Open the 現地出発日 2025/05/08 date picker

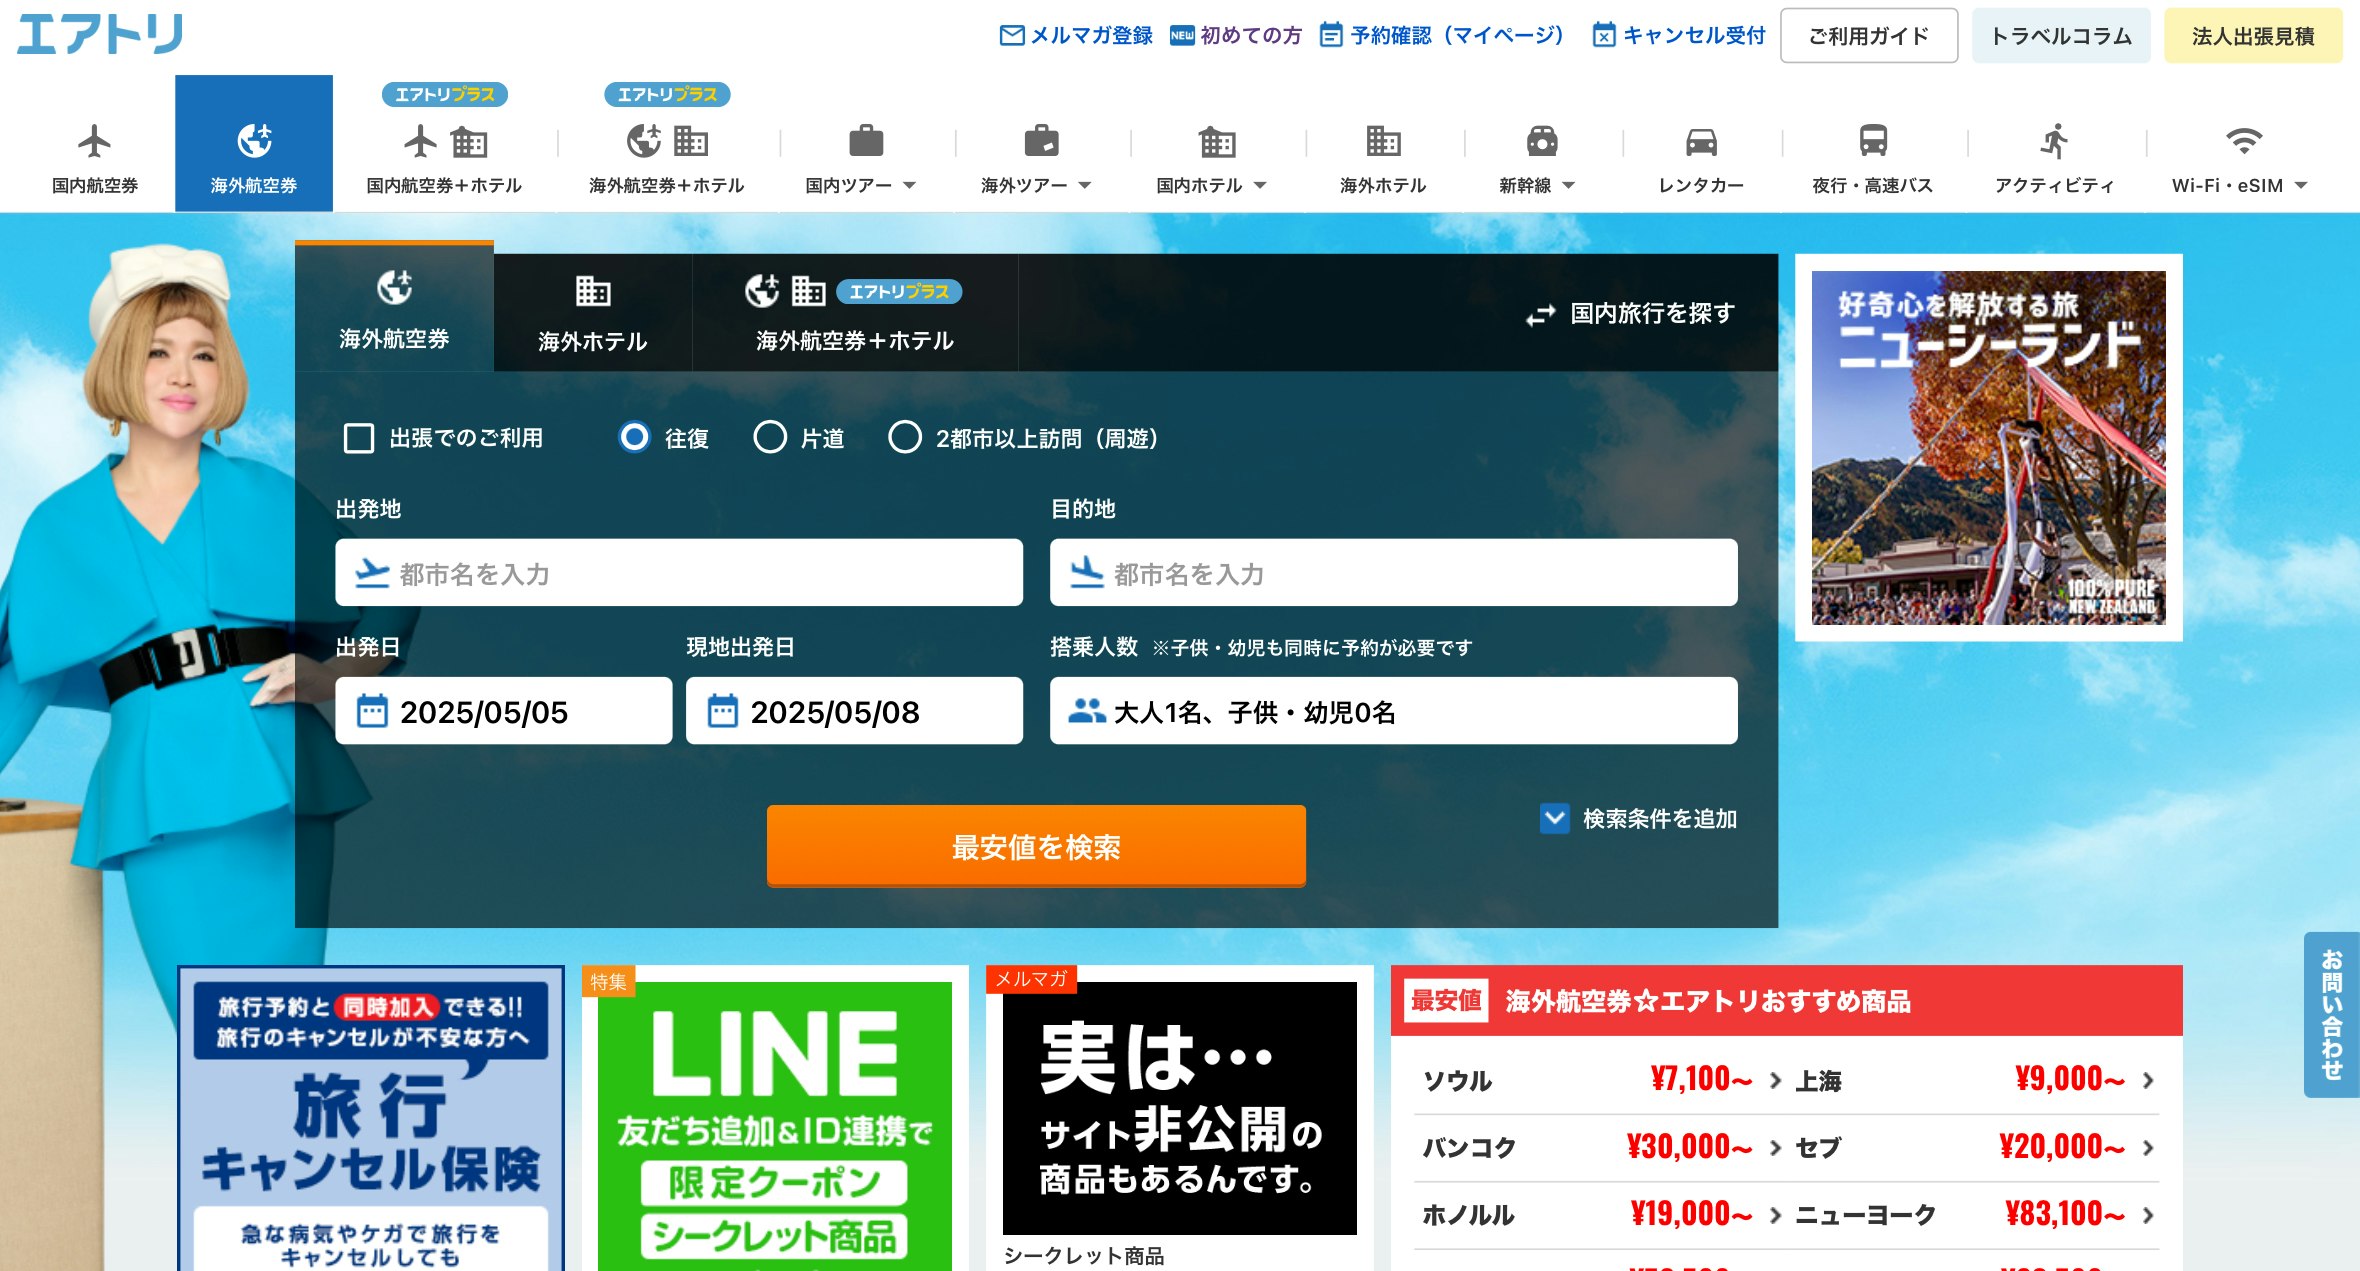click(854, 711)
